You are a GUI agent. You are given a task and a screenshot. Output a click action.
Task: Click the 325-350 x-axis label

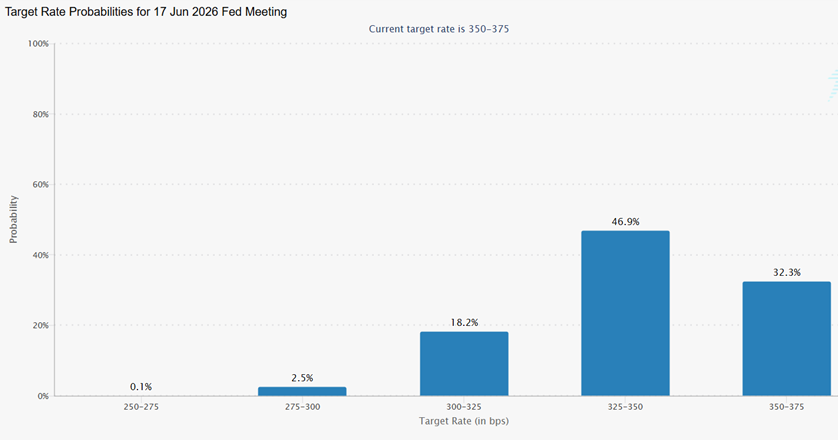[625, 409]
